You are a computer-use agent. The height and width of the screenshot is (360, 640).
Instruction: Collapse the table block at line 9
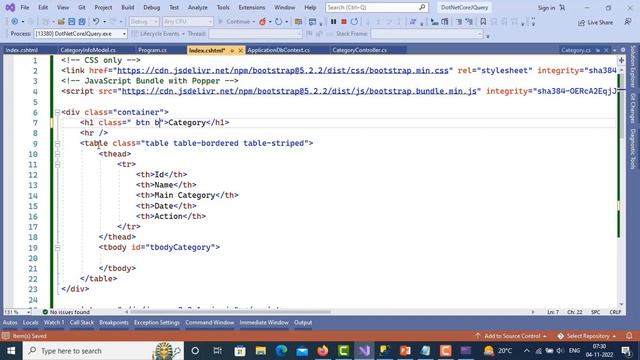point(58,144)
